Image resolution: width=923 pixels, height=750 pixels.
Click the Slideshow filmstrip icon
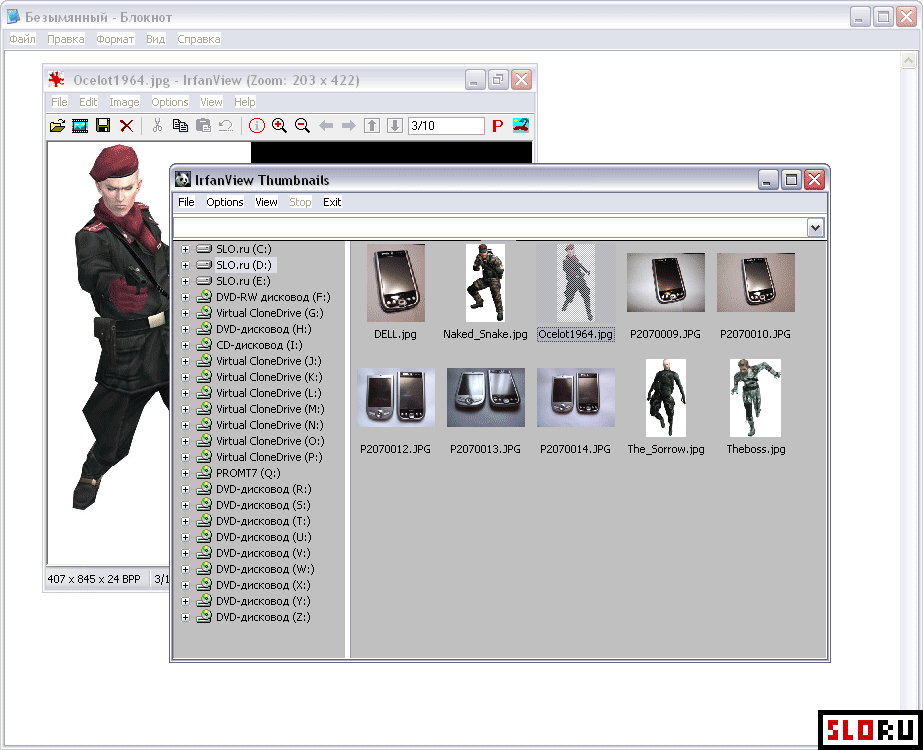[80, 126]
